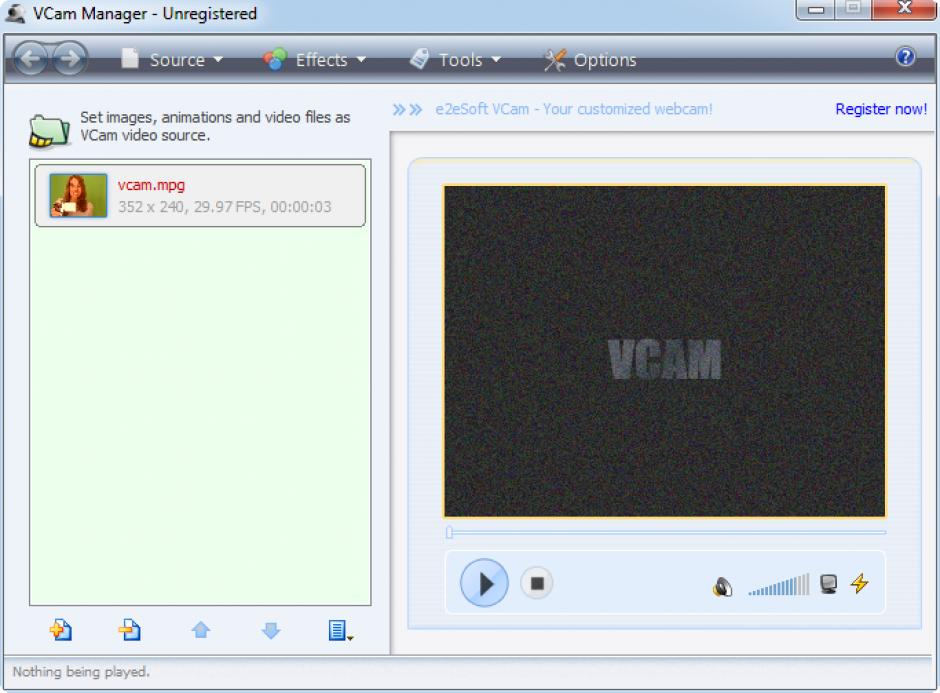Image resolution: width=940 pixels, height=693 pixels.
Task: Click the Register now! link
Action: 881,109
